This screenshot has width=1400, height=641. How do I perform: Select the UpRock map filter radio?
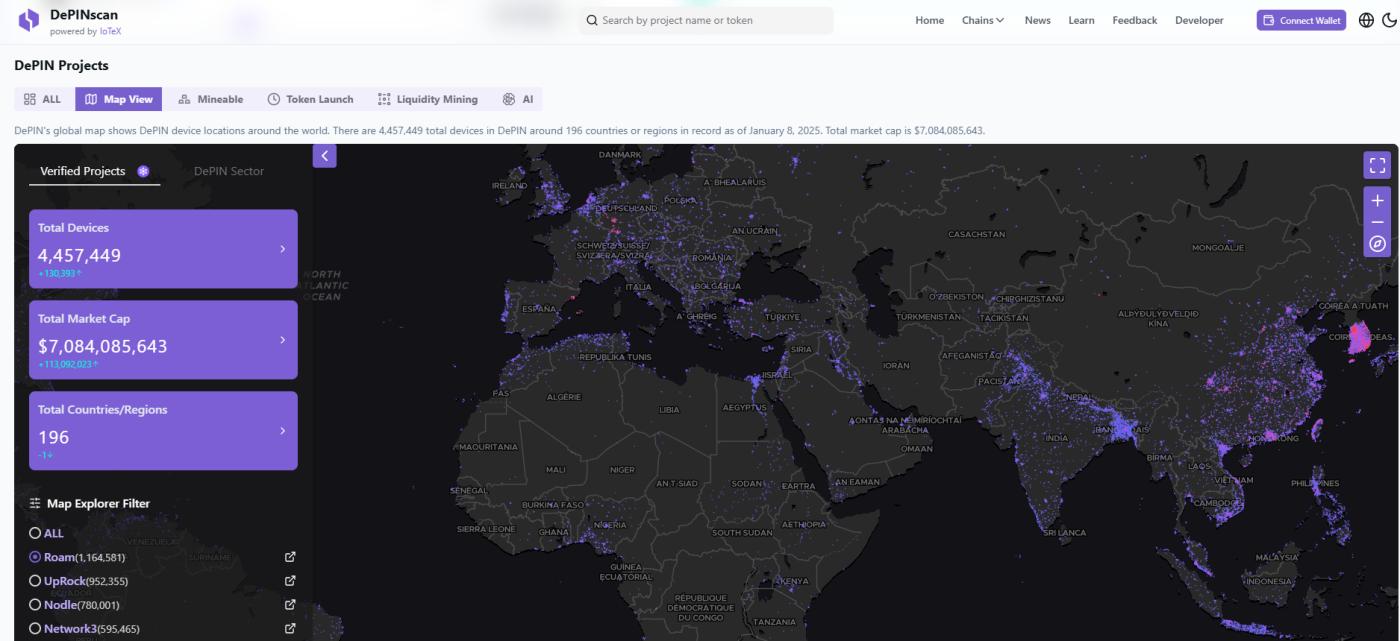35,581
